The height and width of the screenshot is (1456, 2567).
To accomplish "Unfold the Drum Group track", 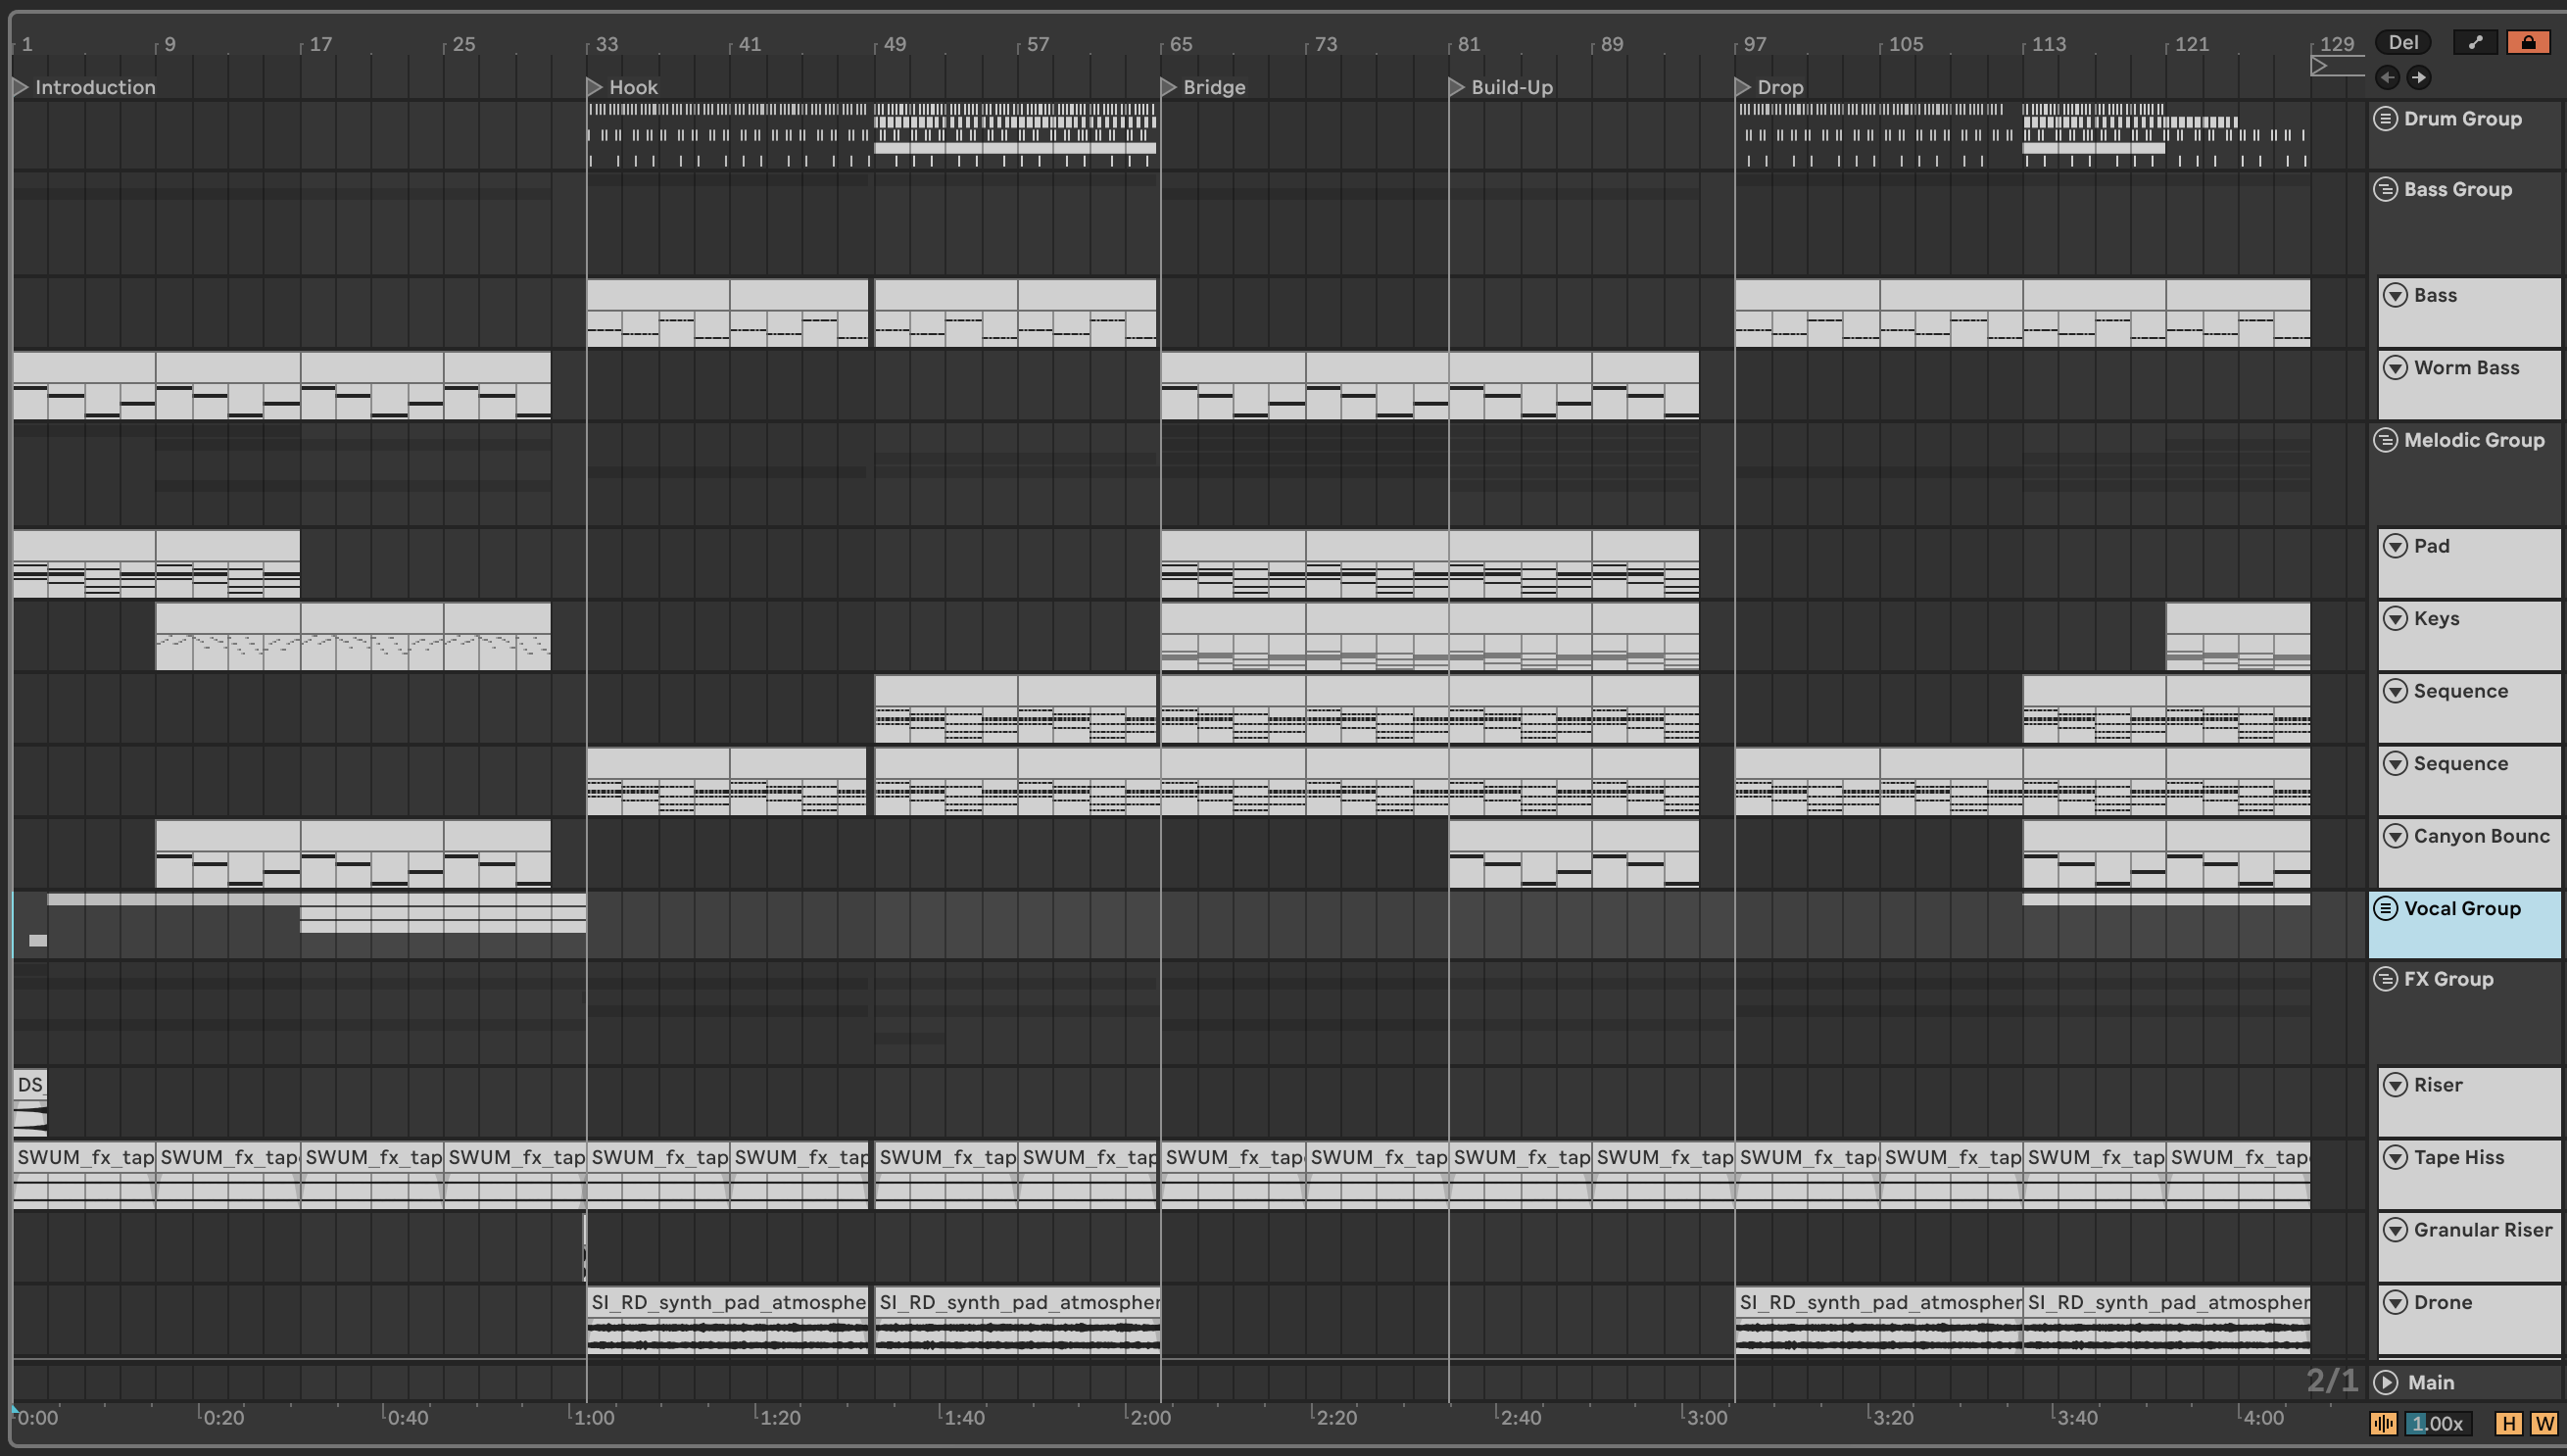I will (2385, 119).
